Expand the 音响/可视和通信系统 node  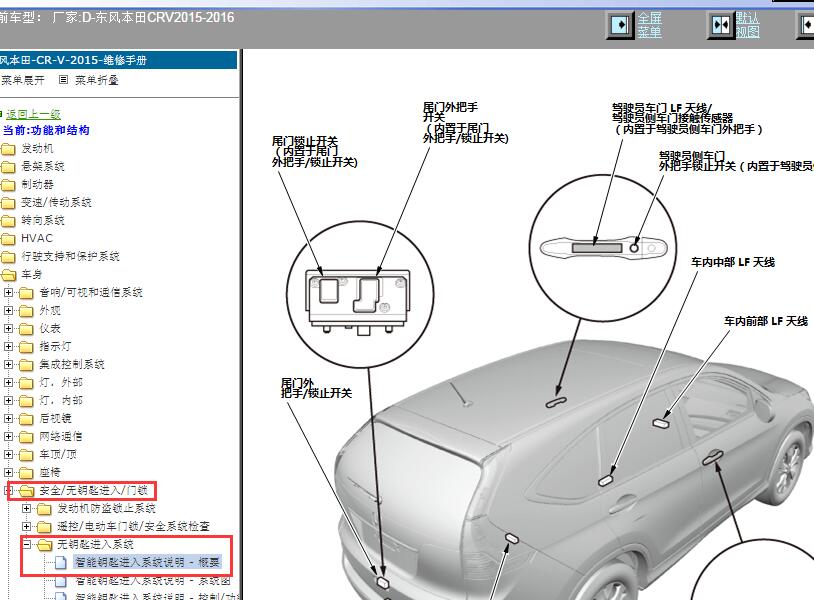pyautogui.click(x=8, y=292)
